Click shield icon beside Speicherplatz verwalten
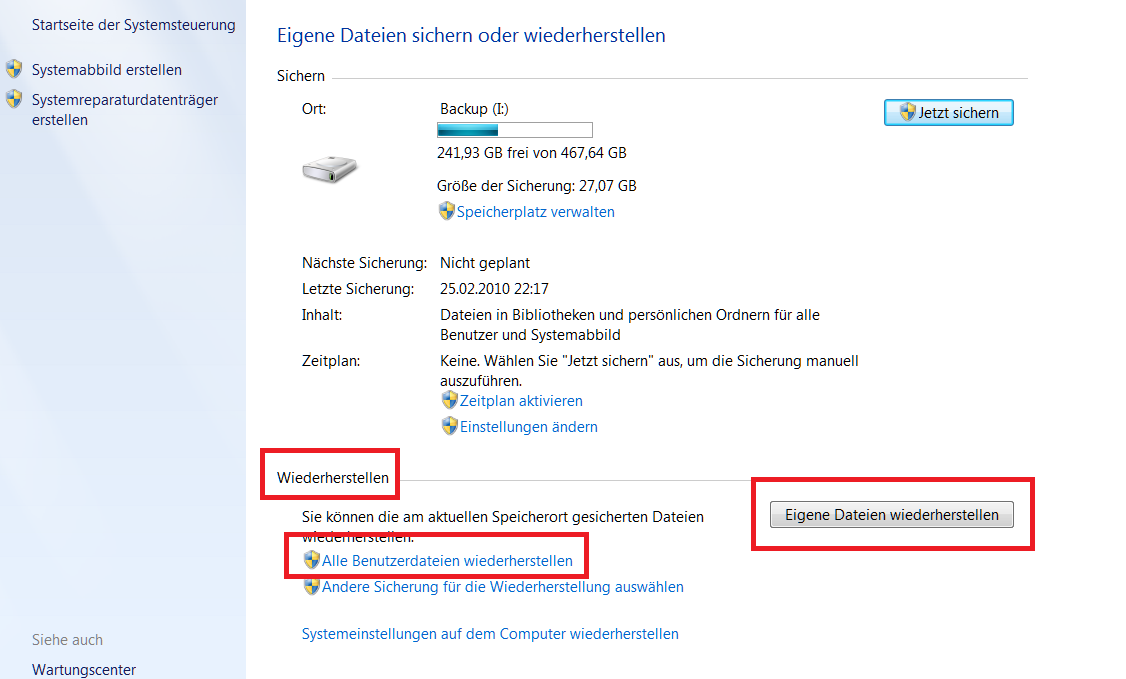Viewport: 1126px width, 679px height. coord(447,211)
